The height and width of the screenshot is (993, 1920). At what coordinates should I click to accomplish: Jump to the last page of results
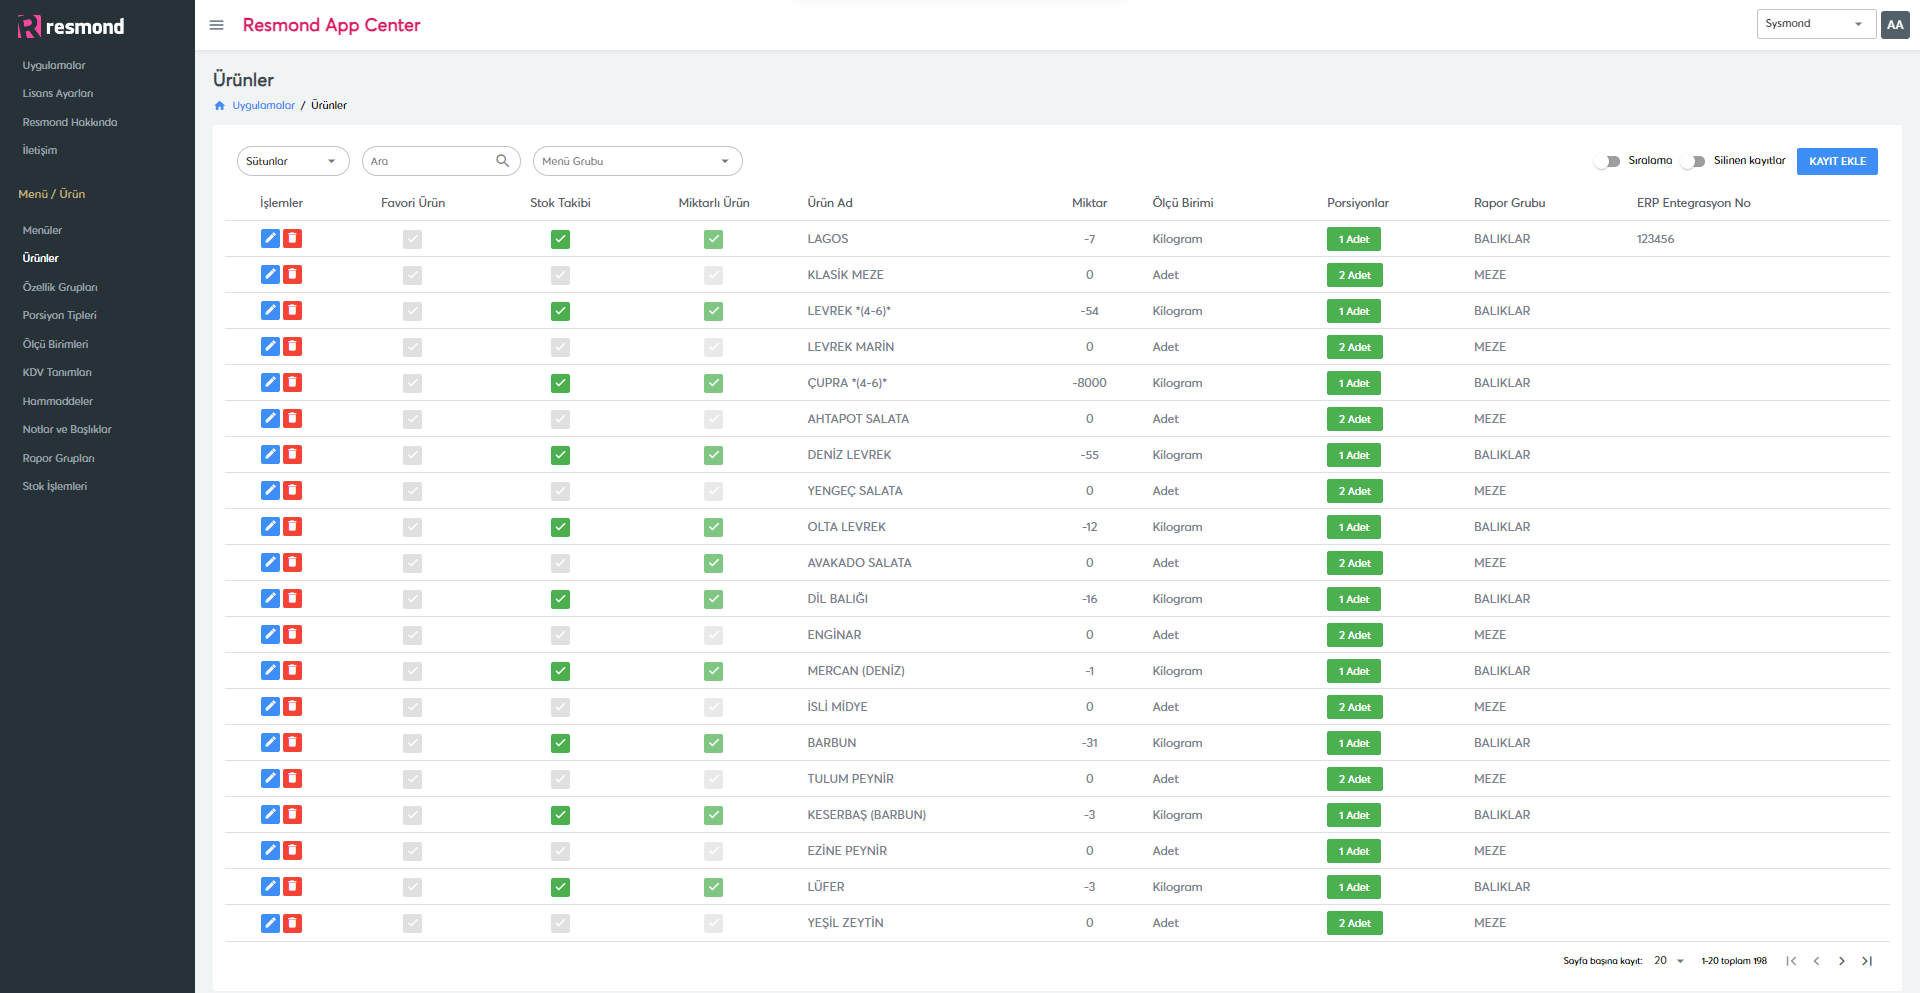pyautogui.click(x=1866, y=961)
